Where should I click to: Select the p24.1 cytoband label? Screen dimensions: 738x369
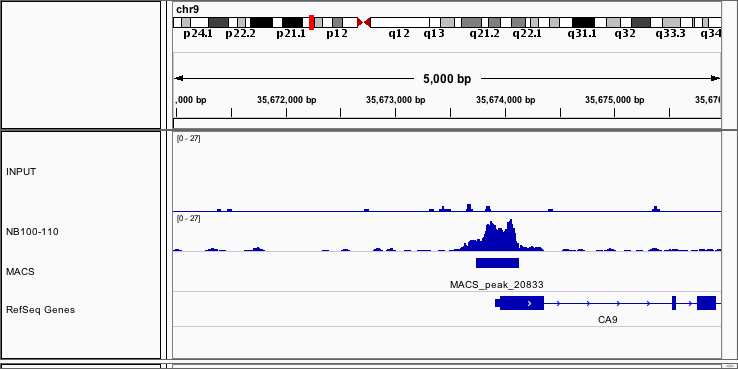click(x=198, y=34)
